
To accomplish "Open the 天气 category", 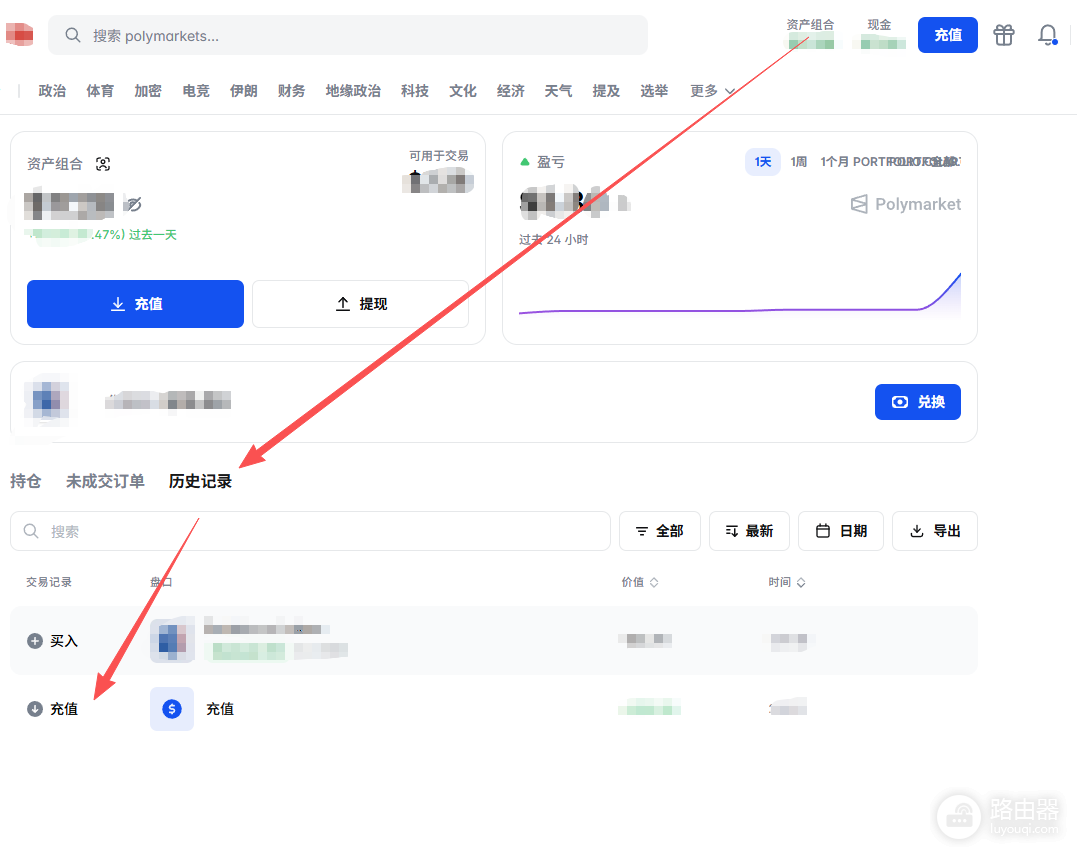I will [558, 91].
